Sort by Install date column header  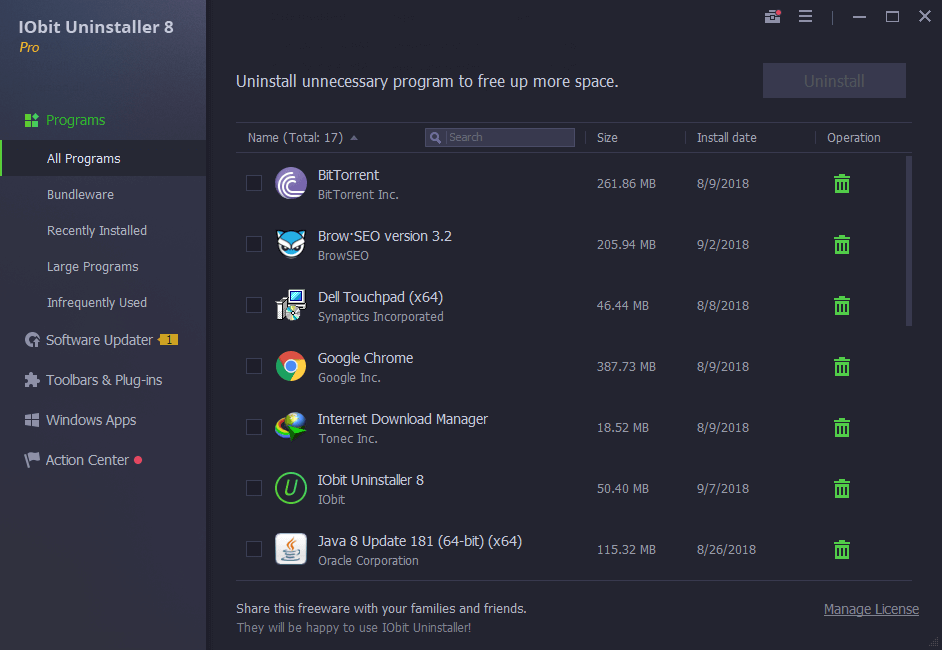[x=726, y=138]
